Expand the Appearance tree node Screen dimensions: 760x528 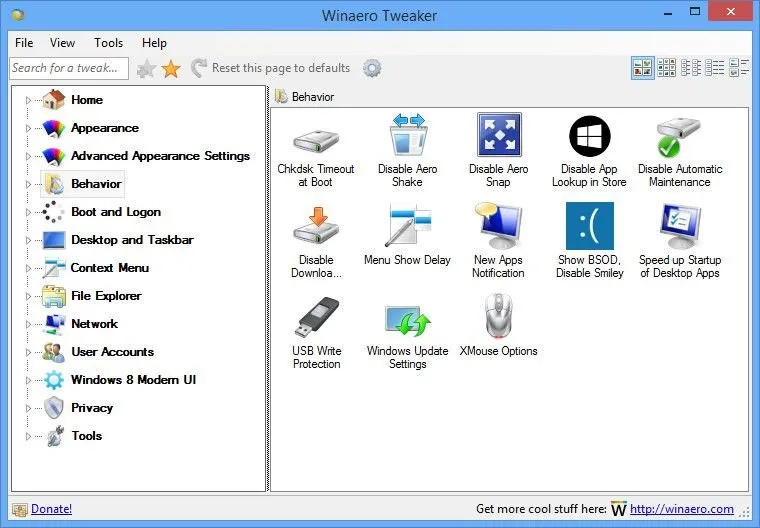(x=29, y=128)
